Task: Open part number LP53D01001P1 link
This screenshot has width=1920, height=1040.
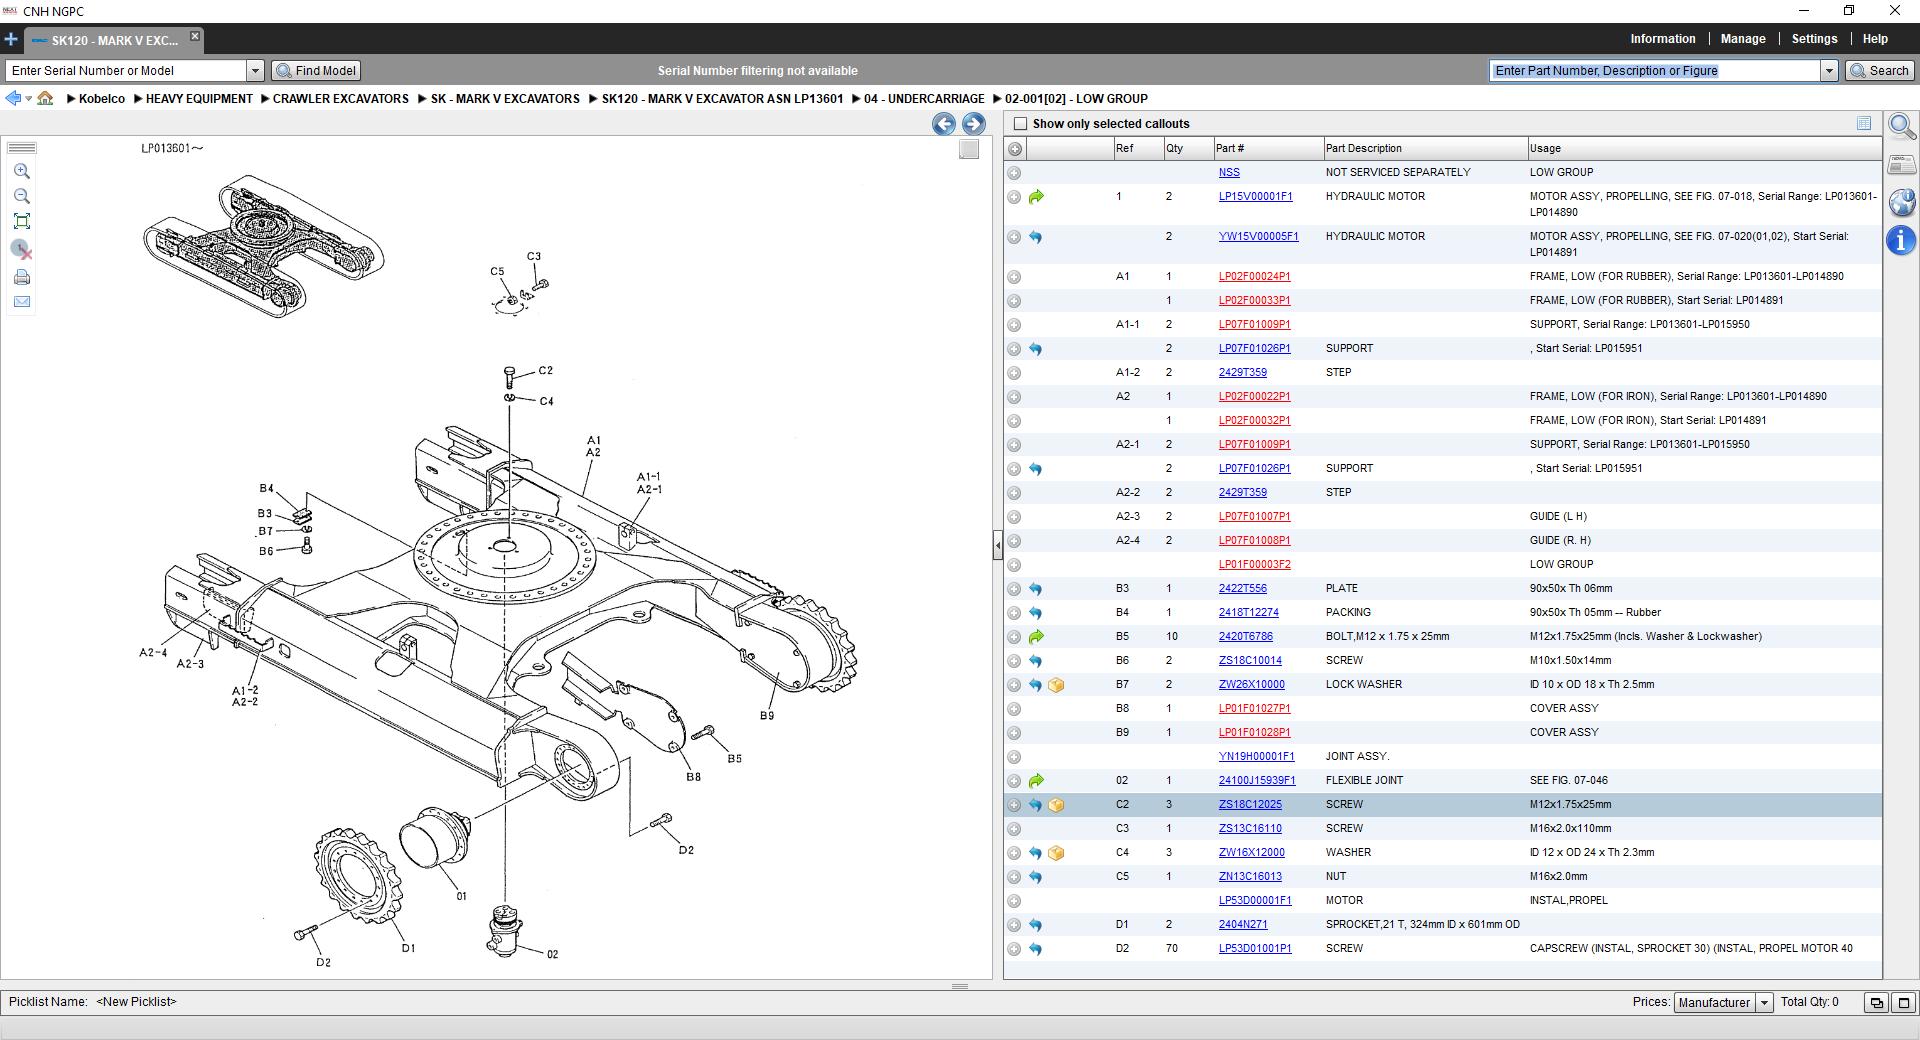Action: point(1254,949)
